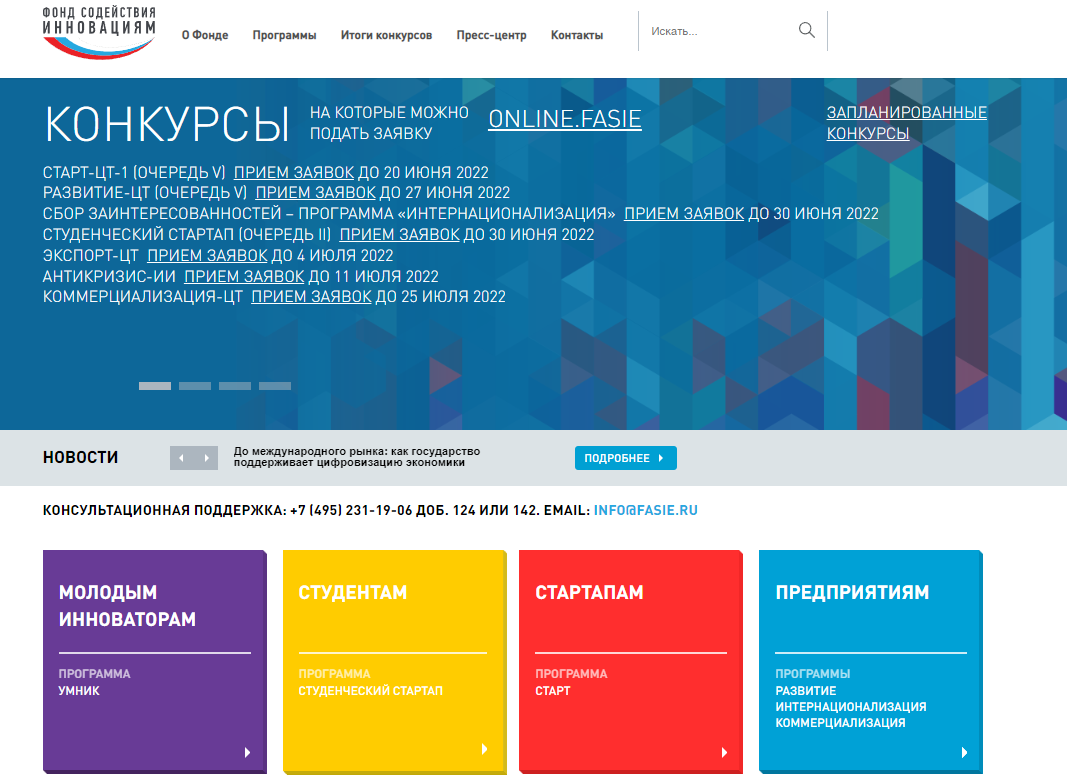Open the Пресс-центр menu
The height and width of the screenshot is (780, 1067).
491,35
